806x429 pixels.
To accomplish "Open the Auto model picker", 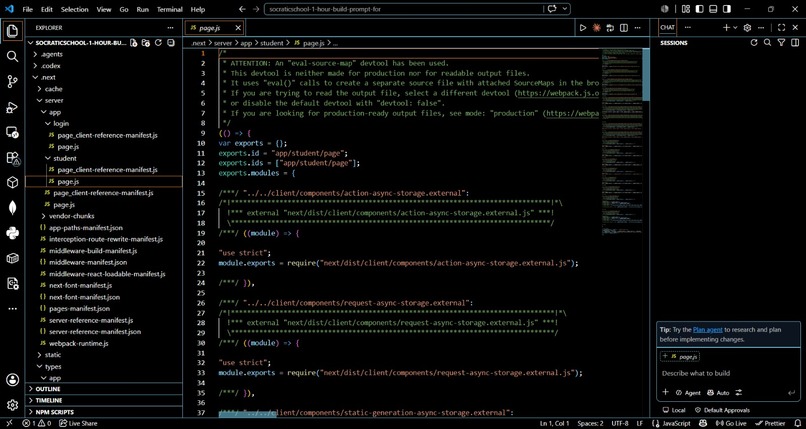I will [718, 393].
